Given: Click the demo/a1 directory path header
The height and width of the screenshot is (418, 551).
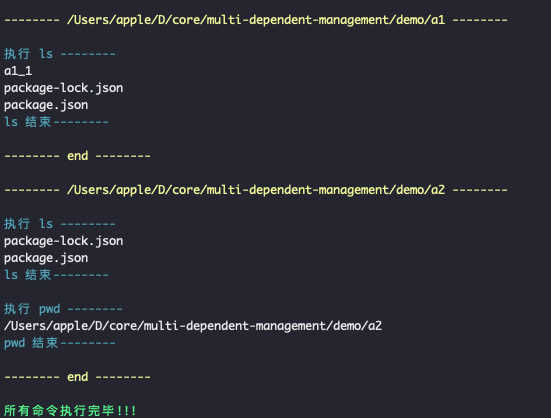Looking at the screenshot, I should pyautogui.click(x=256, y=20).
